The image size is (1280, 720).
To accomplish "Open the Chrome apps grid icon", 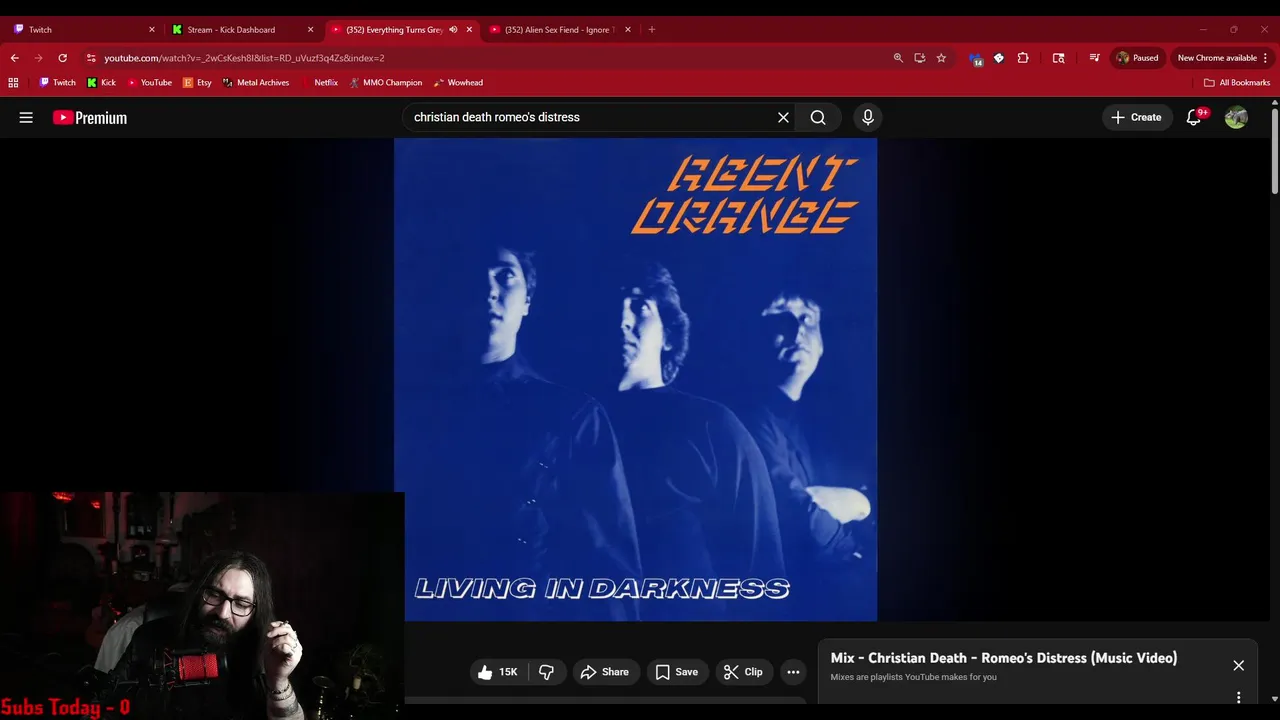I will (13, 83).
